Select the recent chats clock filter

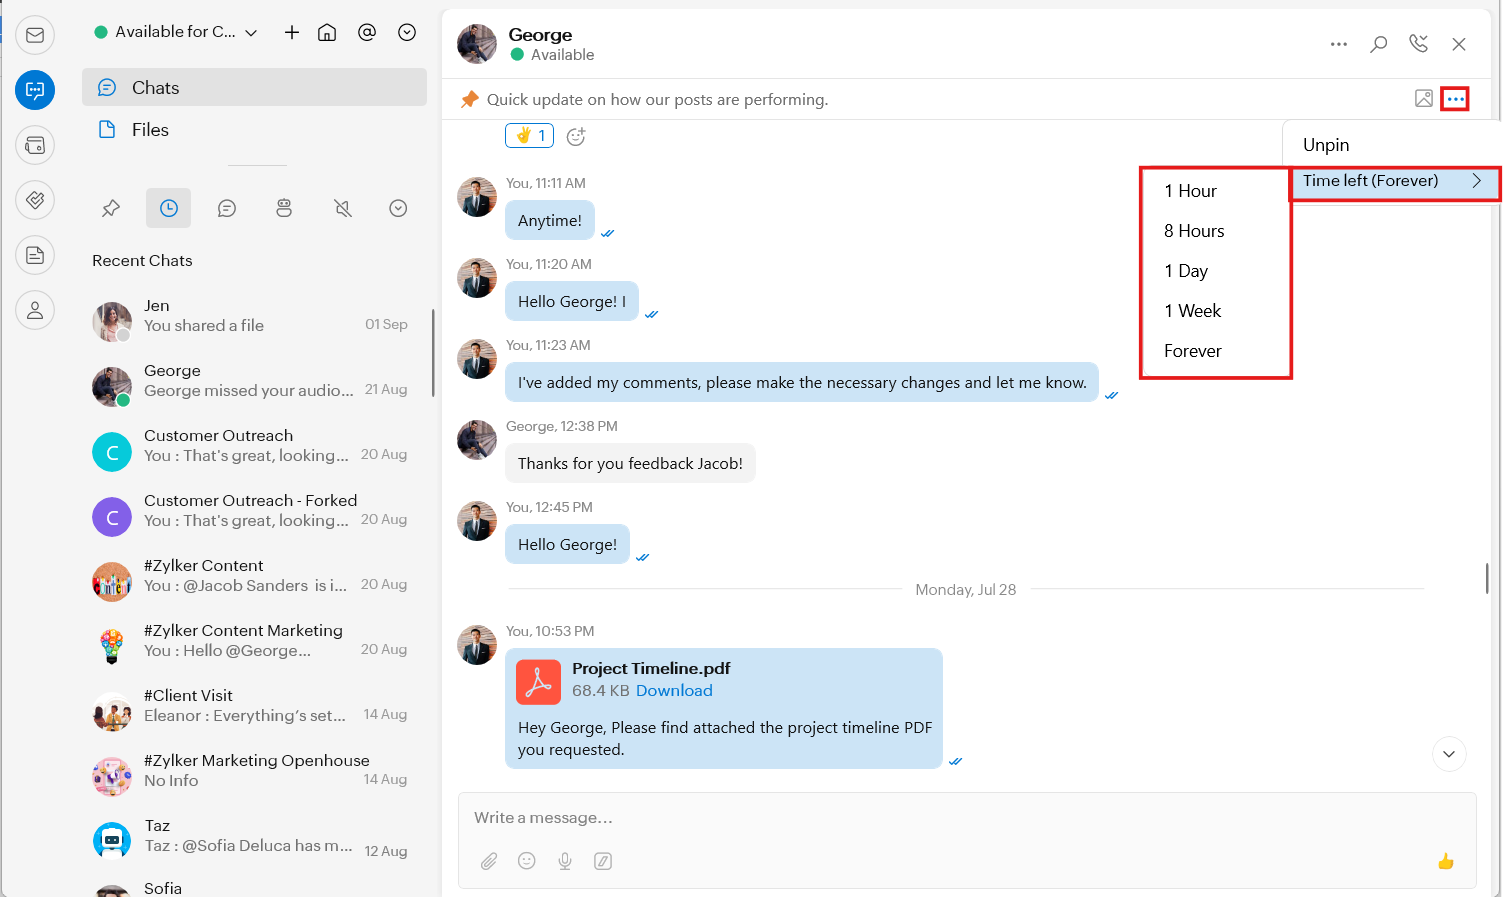(x=169, y=208)
